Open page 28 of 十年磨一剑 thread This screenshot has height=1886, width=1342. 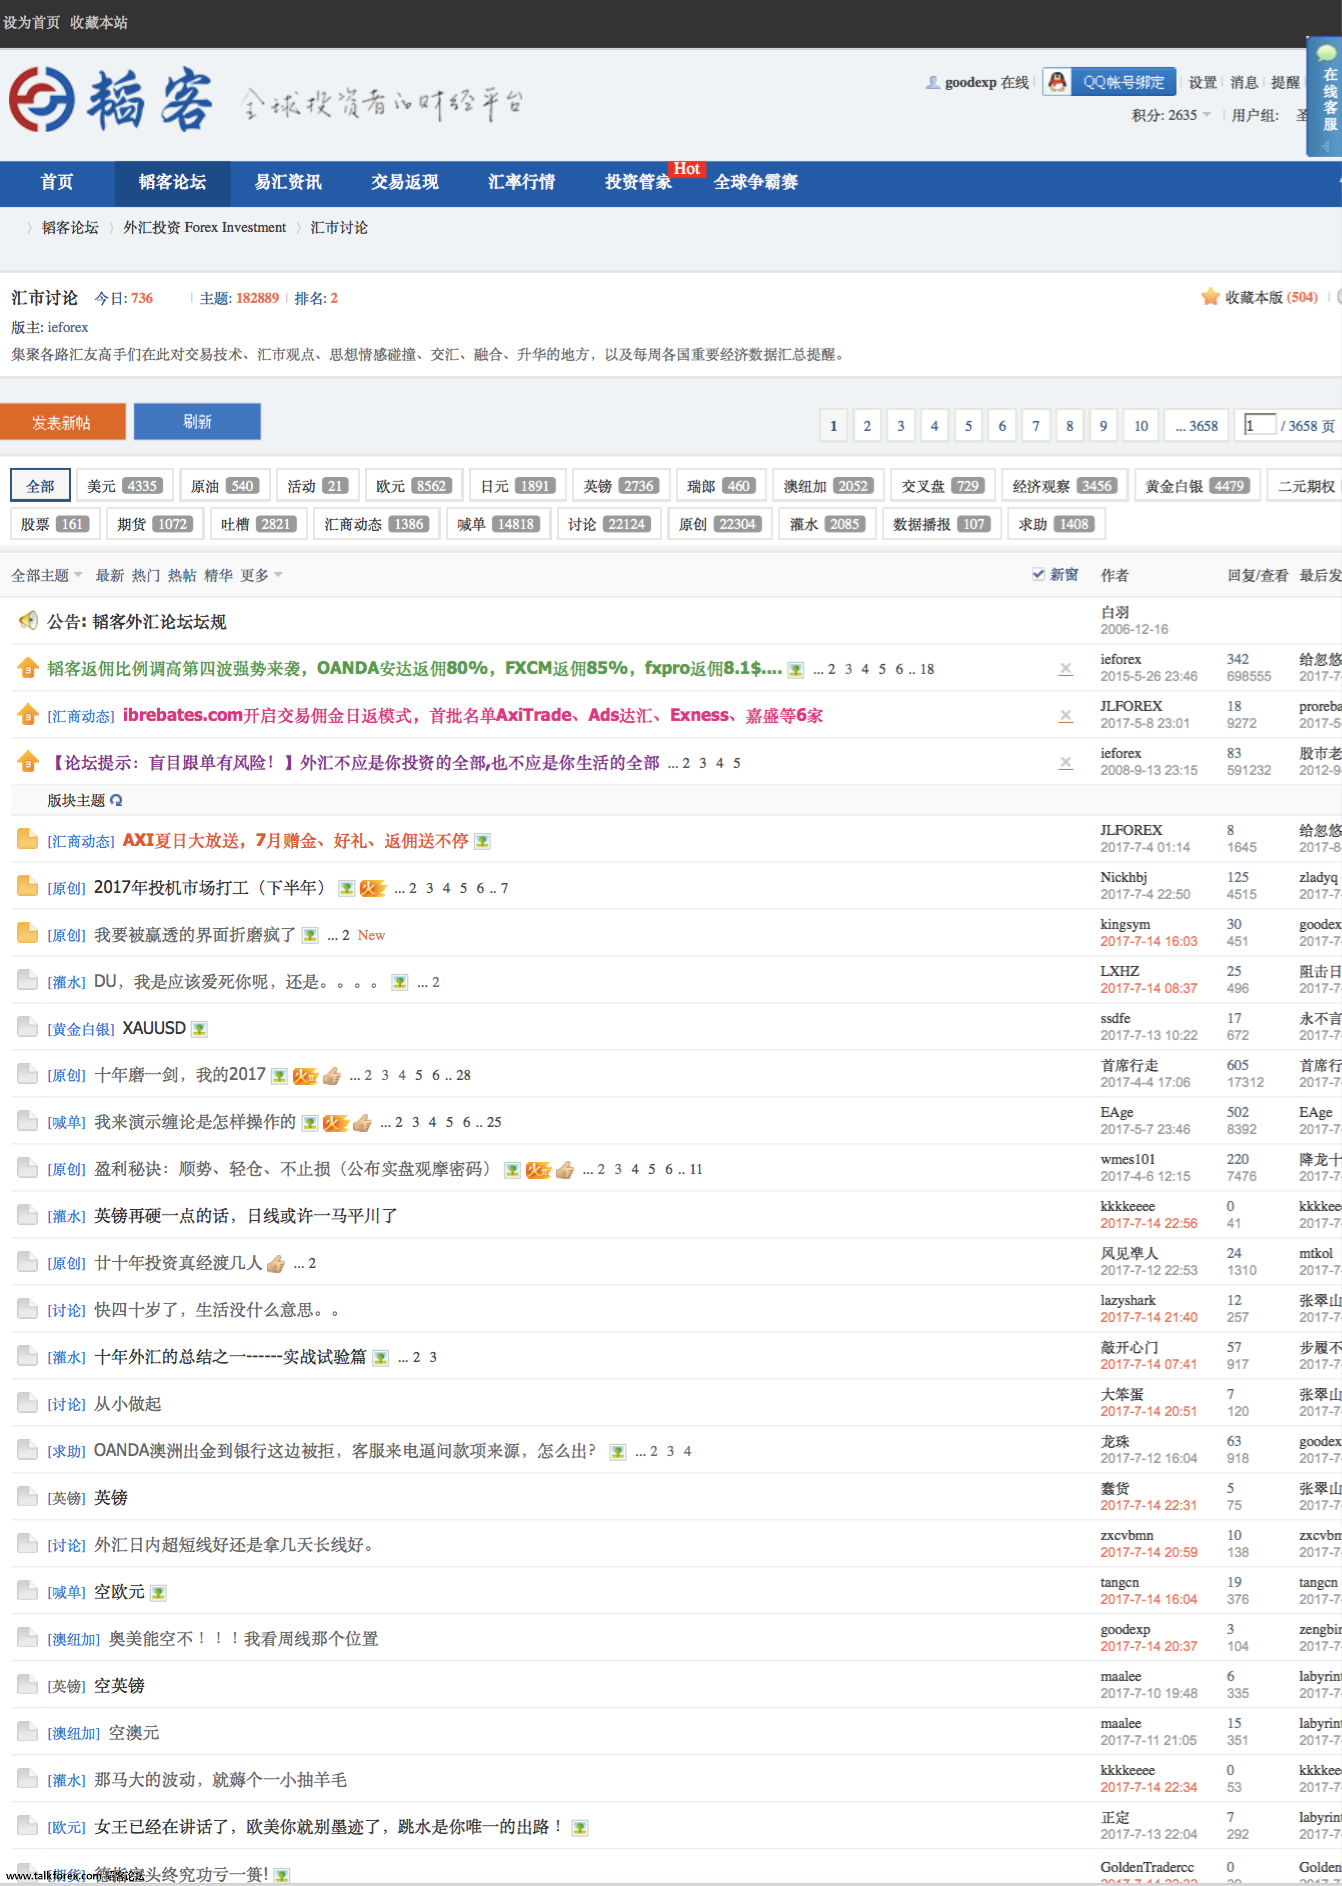[x=464, y=1076]
